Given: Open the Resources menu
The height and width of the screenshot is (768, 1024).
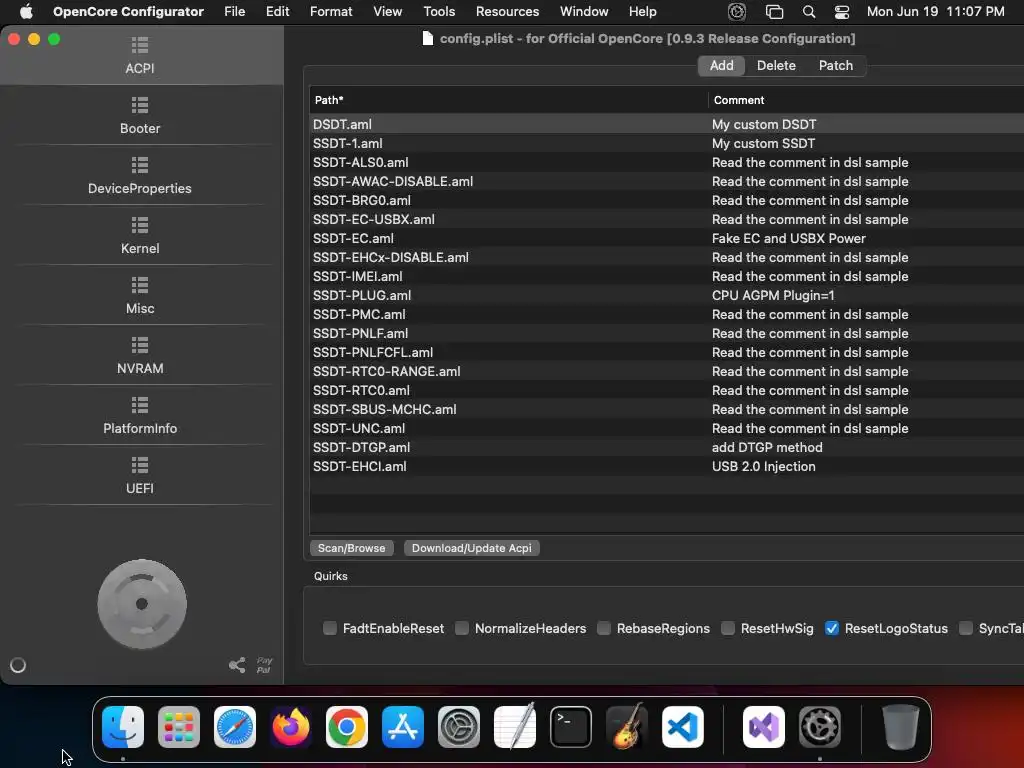Looking at the screenshot, I should point(507,12).
